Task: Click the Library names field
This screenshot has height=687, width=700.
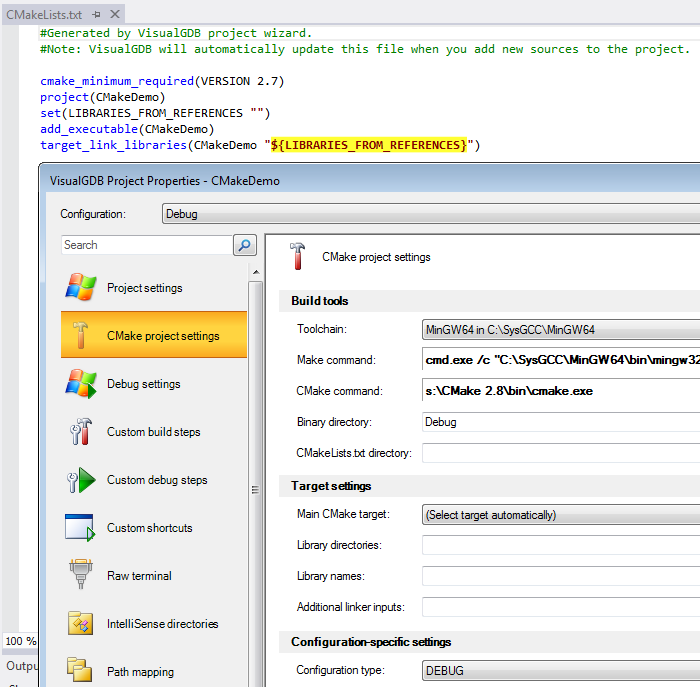Action: 561,576
